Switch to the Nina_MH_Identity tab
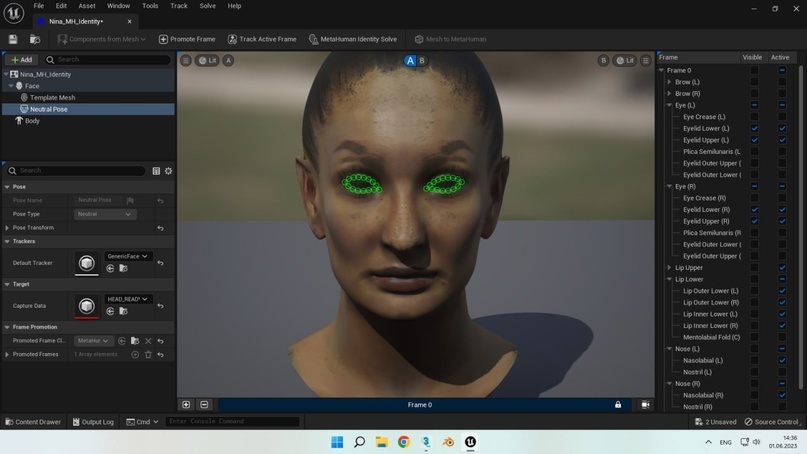807x454 pixels. (76, 22)
